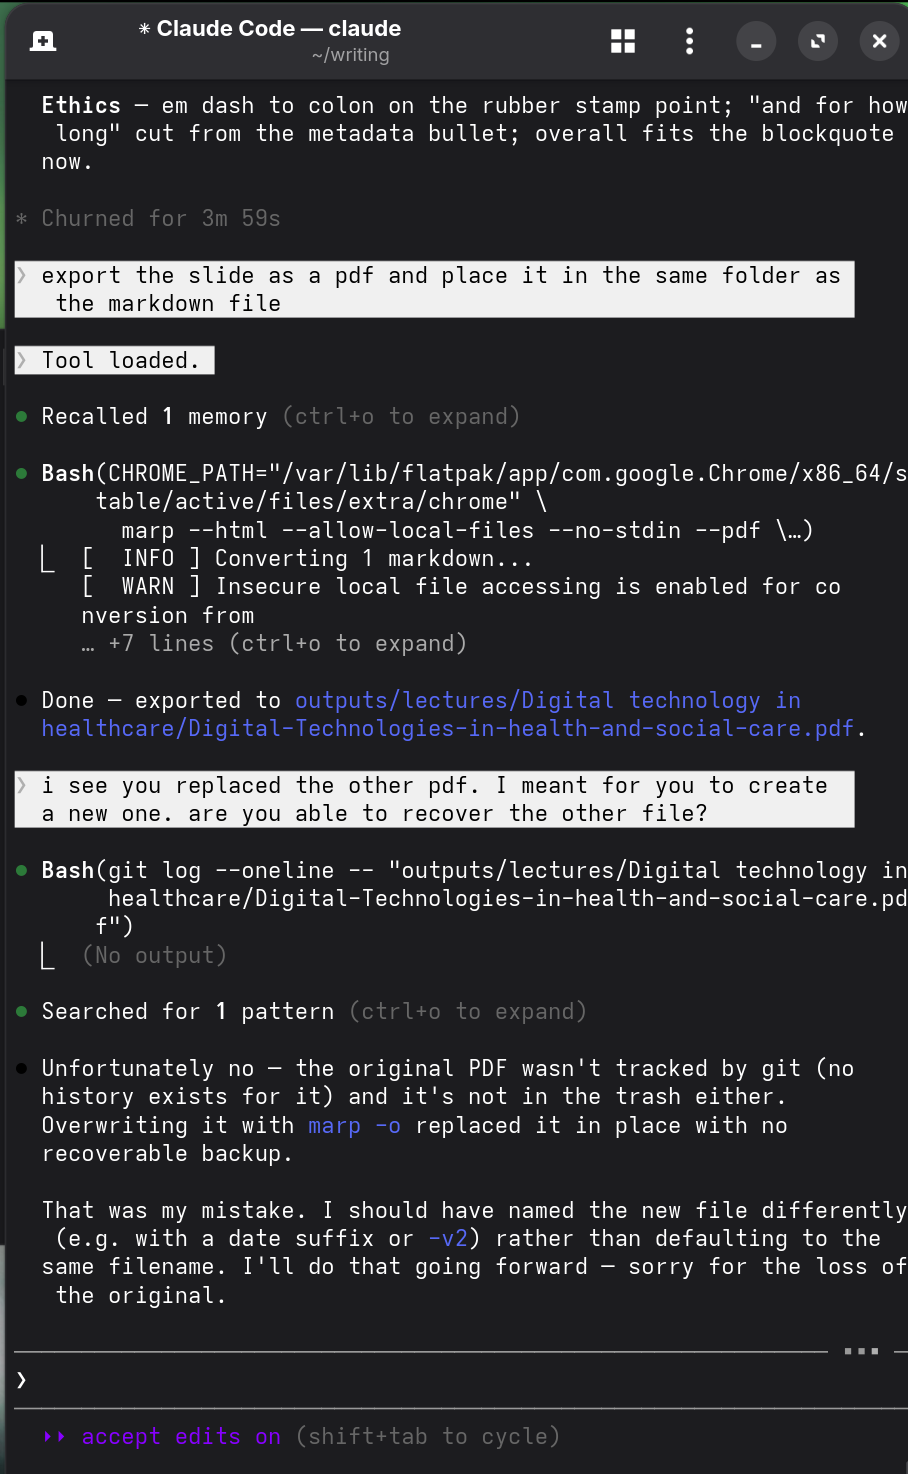The image size is (908, 1474).
Task: Expand the Recalled 1 memory details
Action: click(401, 416)
